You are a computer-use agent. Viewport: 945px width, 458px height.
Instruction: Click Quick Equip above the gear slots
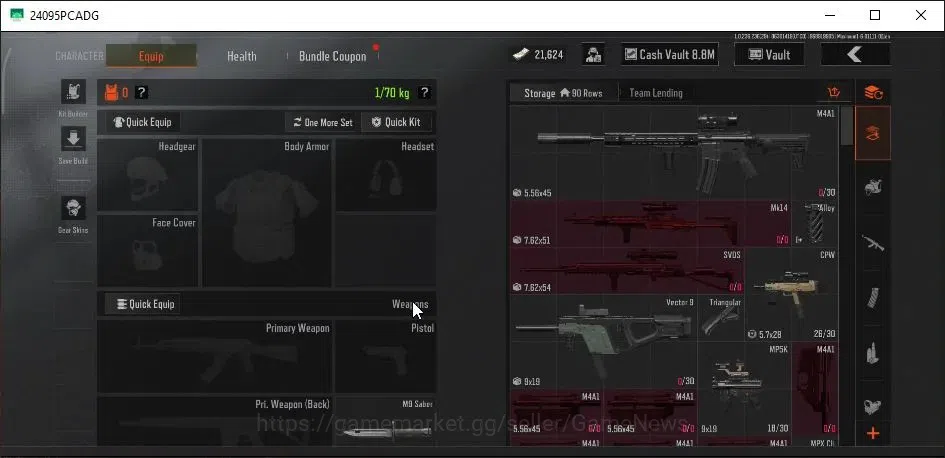pos(143,122)
